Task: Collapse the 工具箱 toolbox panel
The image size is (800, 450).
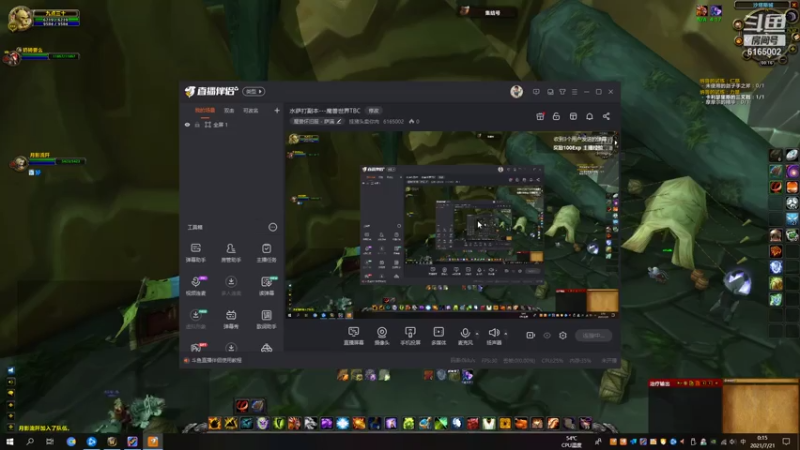Action: click(272, 227)
